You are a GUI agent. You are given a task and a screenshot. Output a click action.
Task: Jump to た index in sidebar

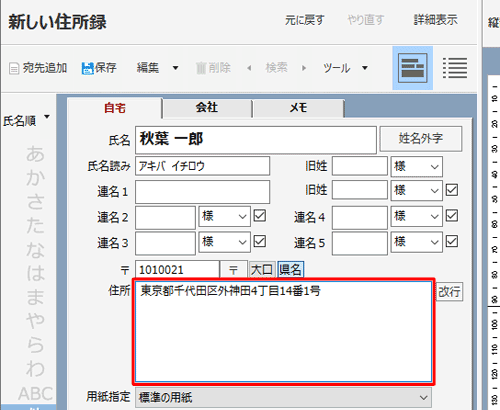click(x=35, y=225)
